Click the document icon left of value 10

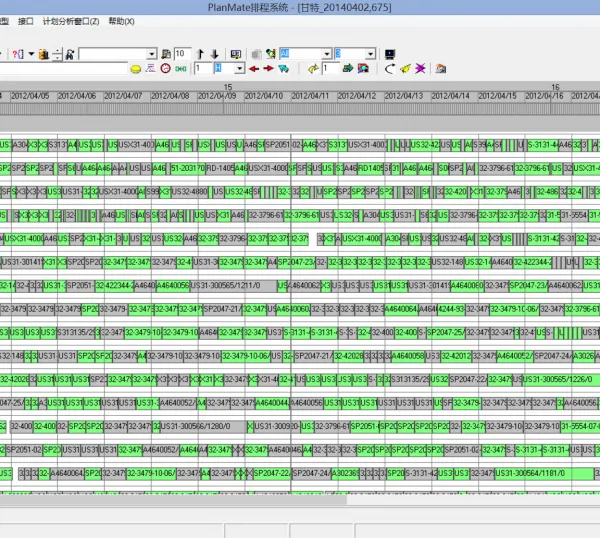click(x=166, y=54)
